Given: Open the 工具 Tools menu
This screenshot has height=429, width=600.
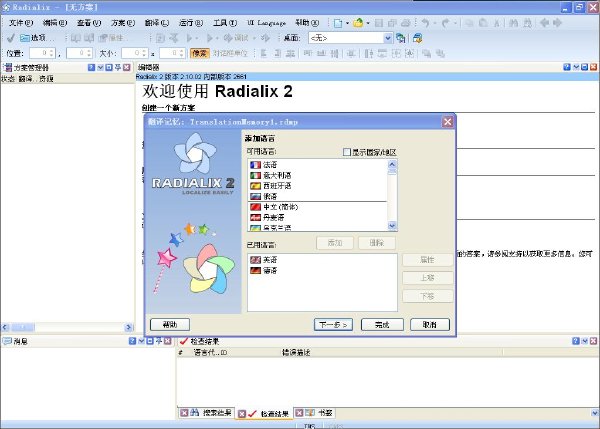Looking at the screenshot, I should (225, 23).
